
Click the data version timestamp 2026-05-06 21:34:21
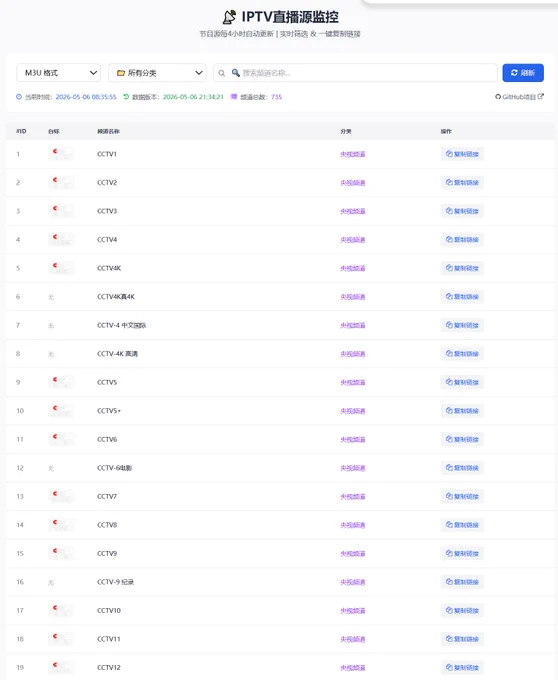[193, 97]
